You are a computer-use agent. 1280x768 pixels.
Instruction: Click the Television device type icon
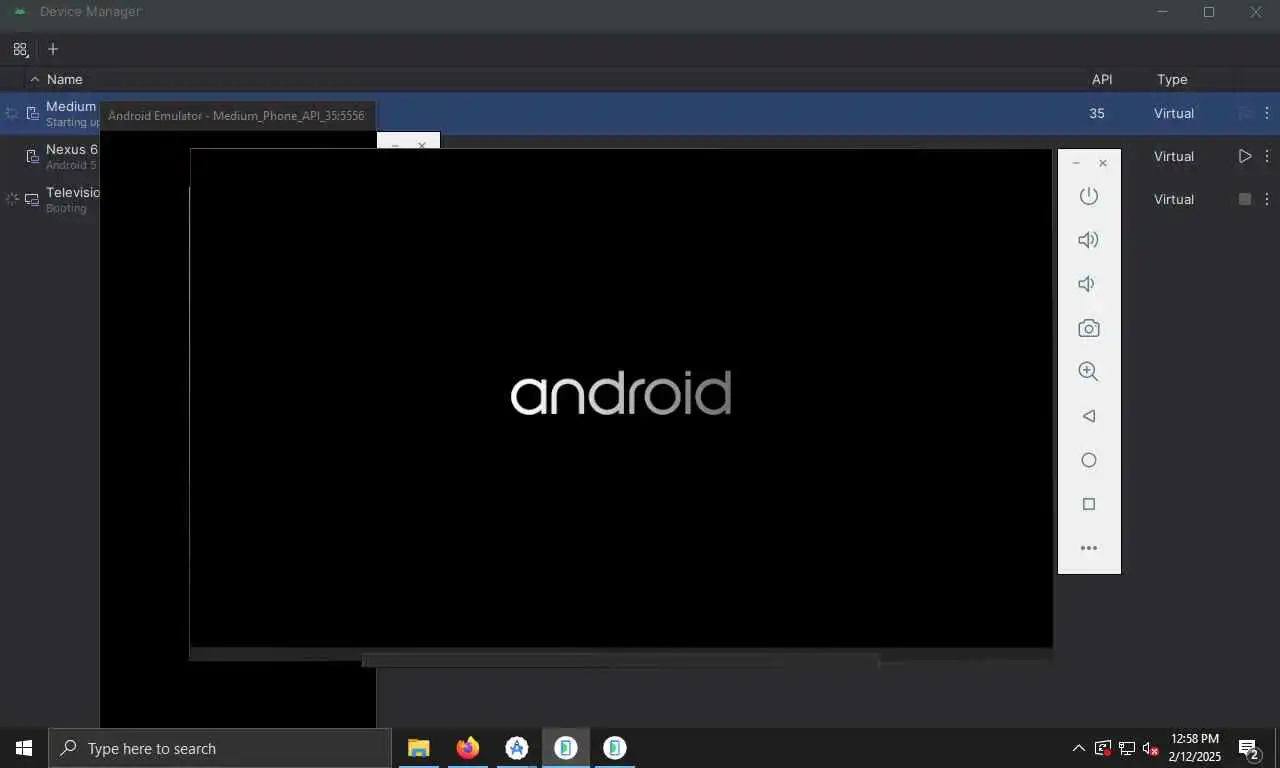(32, 199)
